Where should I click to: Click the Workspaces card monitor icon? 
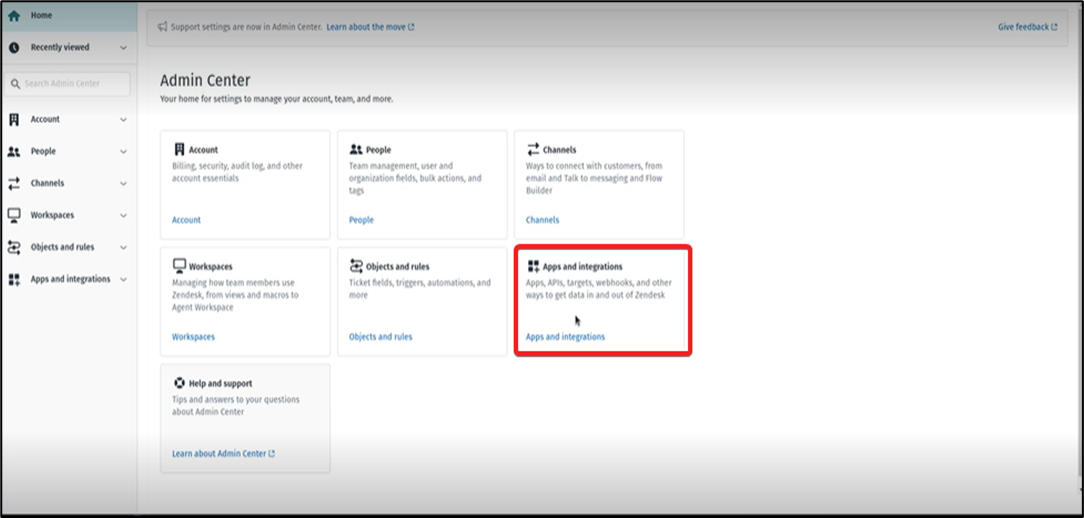click(179, 266)
